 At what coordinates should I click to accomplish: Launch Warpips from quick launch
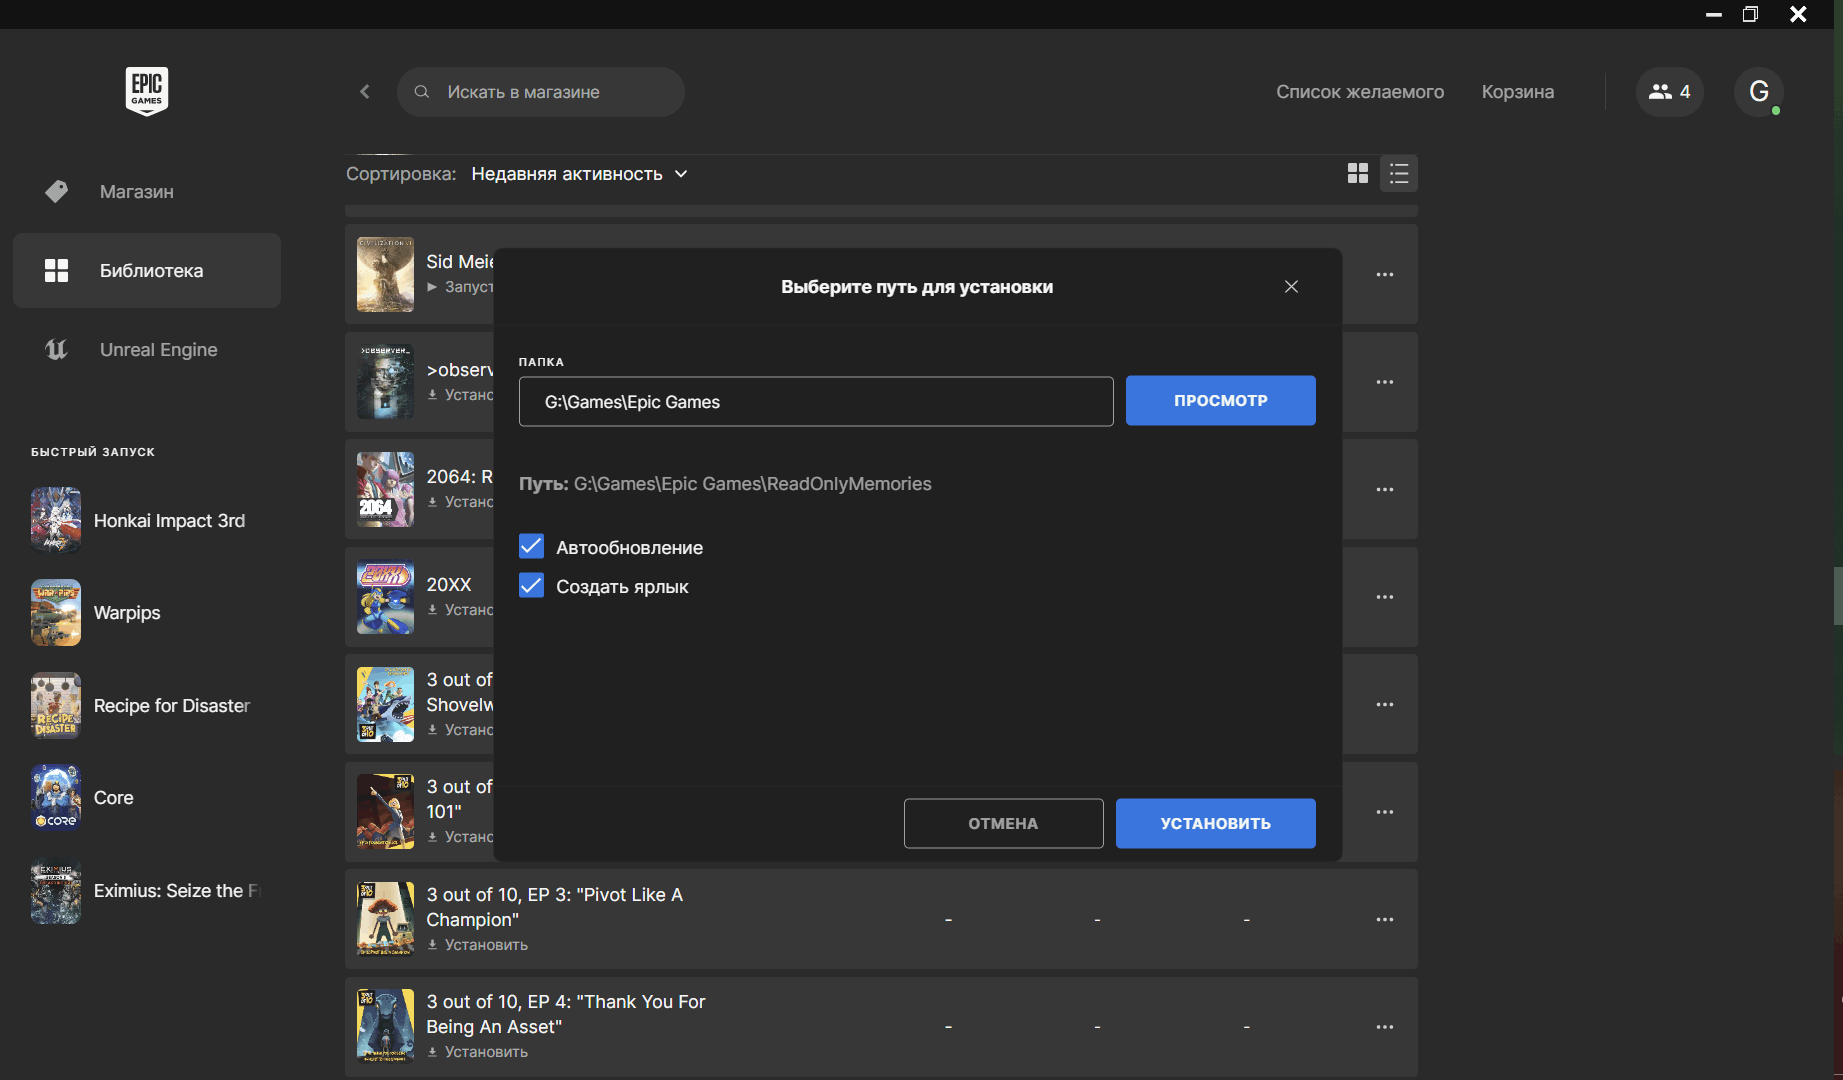coord(56,613)
